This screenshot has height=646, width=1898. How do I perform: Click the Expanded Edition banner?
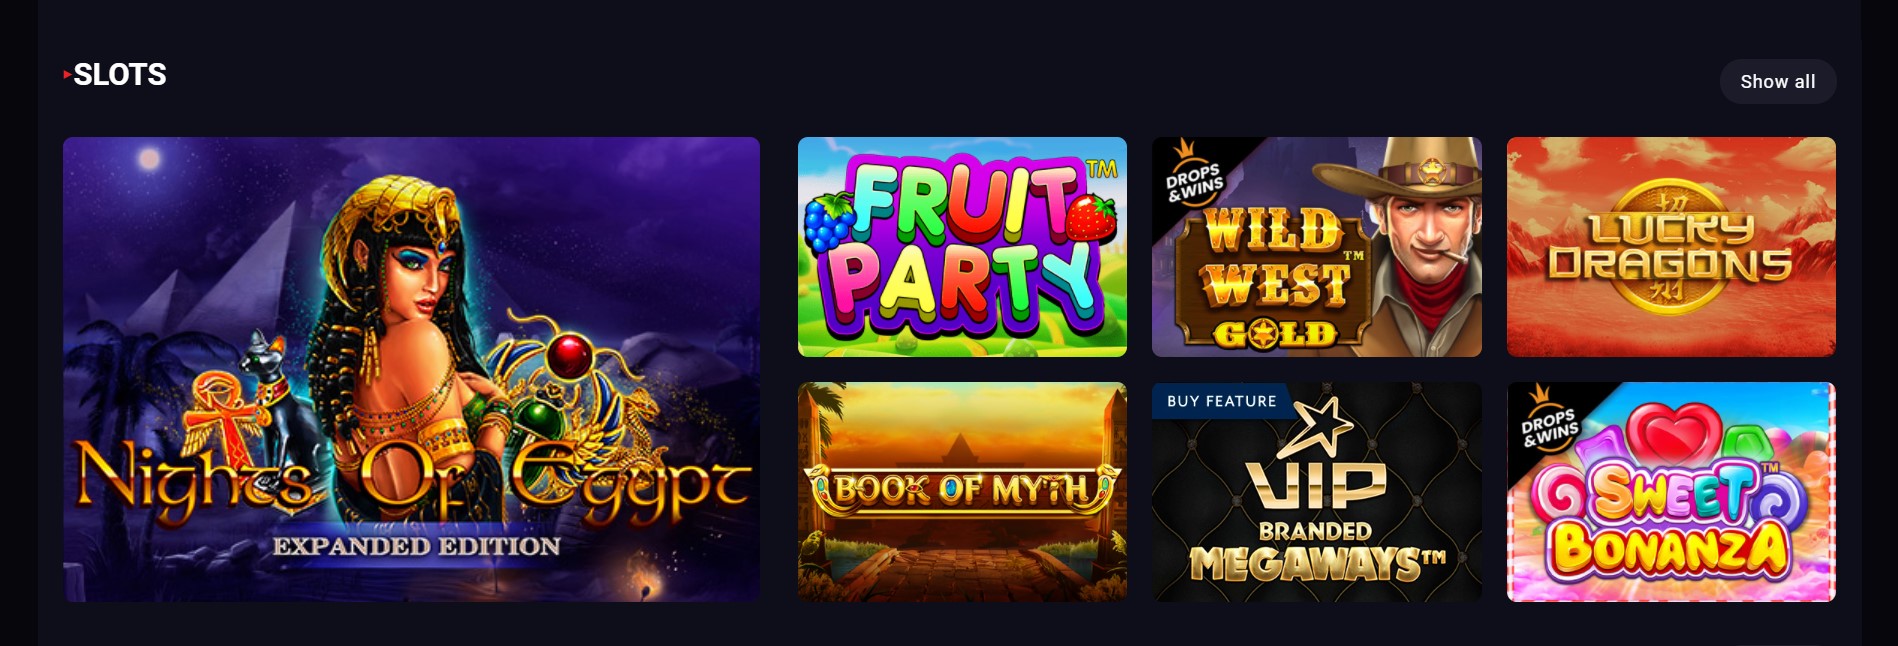tap(416, 546)
